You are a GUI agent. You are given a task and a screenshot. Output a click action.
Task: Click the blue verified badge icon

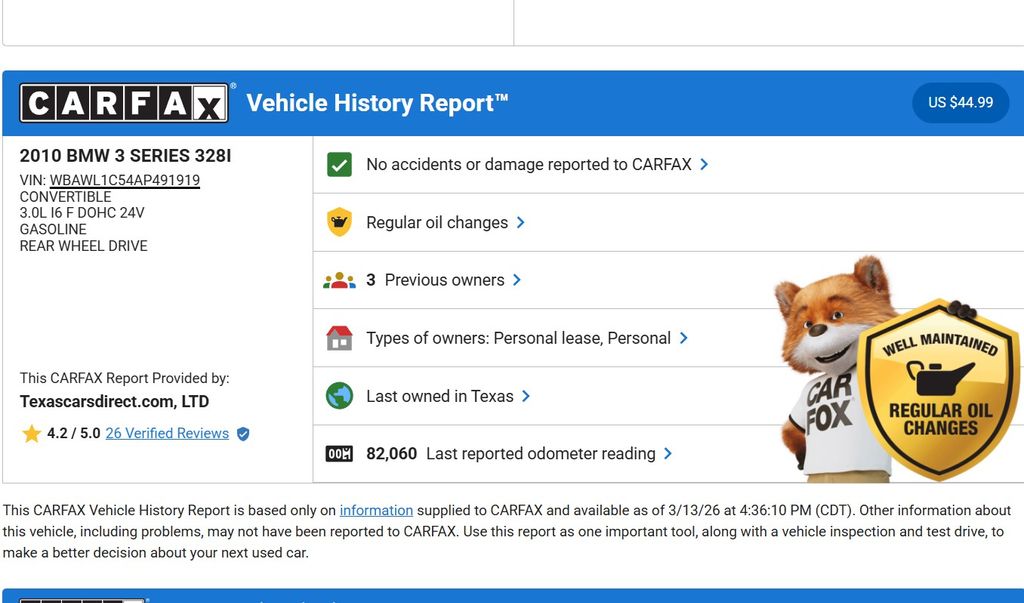click(x=243, y=434)
